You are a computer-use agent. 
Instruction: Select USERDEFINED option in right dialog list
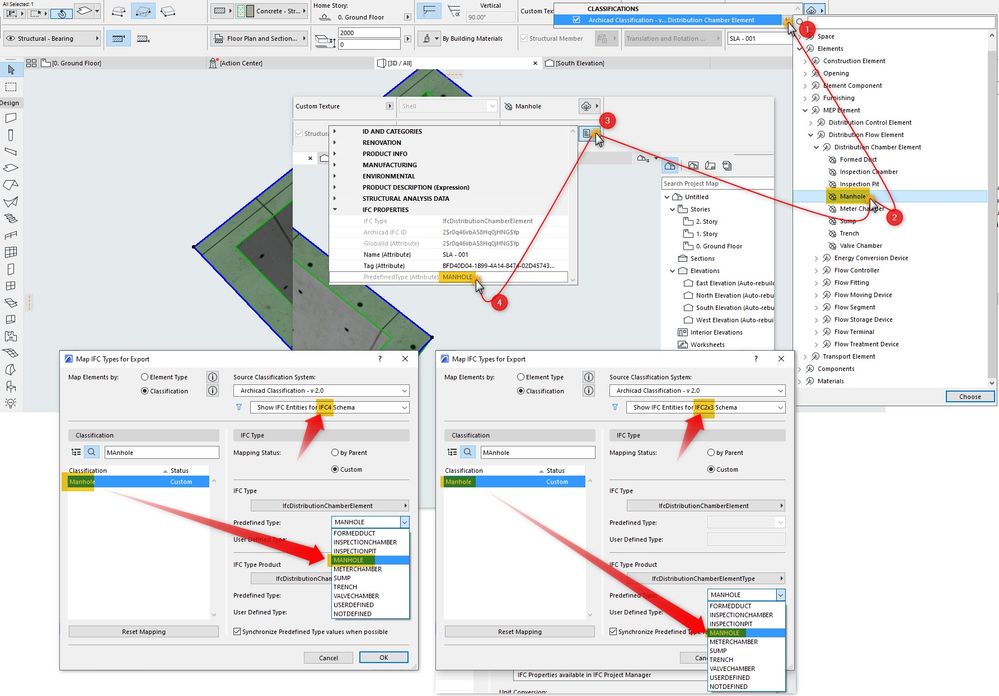click(746, 678)
